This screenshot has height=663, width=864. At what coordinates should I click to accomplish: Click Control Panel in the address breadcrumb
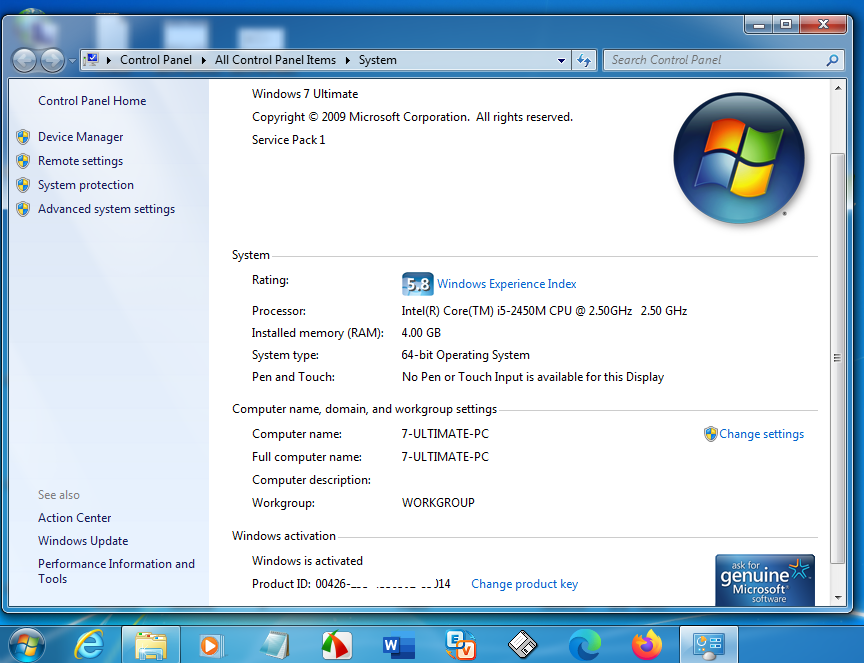tap(156, 60)
